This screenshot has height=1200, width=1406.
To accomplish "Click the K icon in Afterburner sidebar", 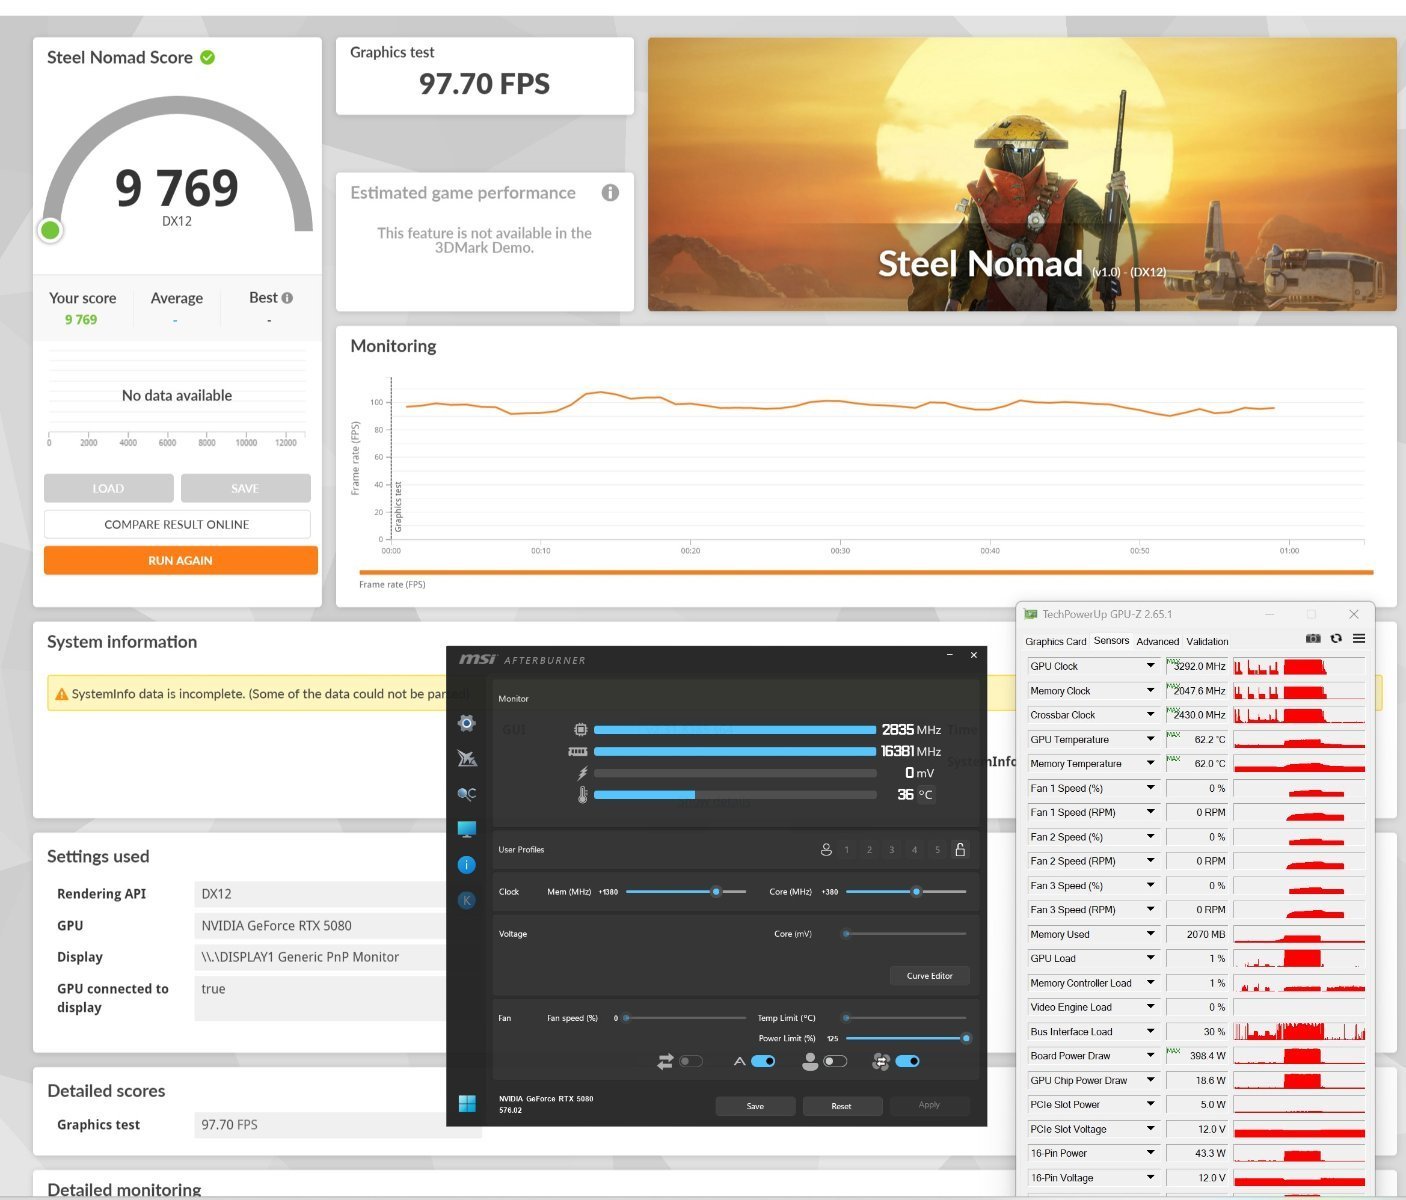I will coord(466,900).
